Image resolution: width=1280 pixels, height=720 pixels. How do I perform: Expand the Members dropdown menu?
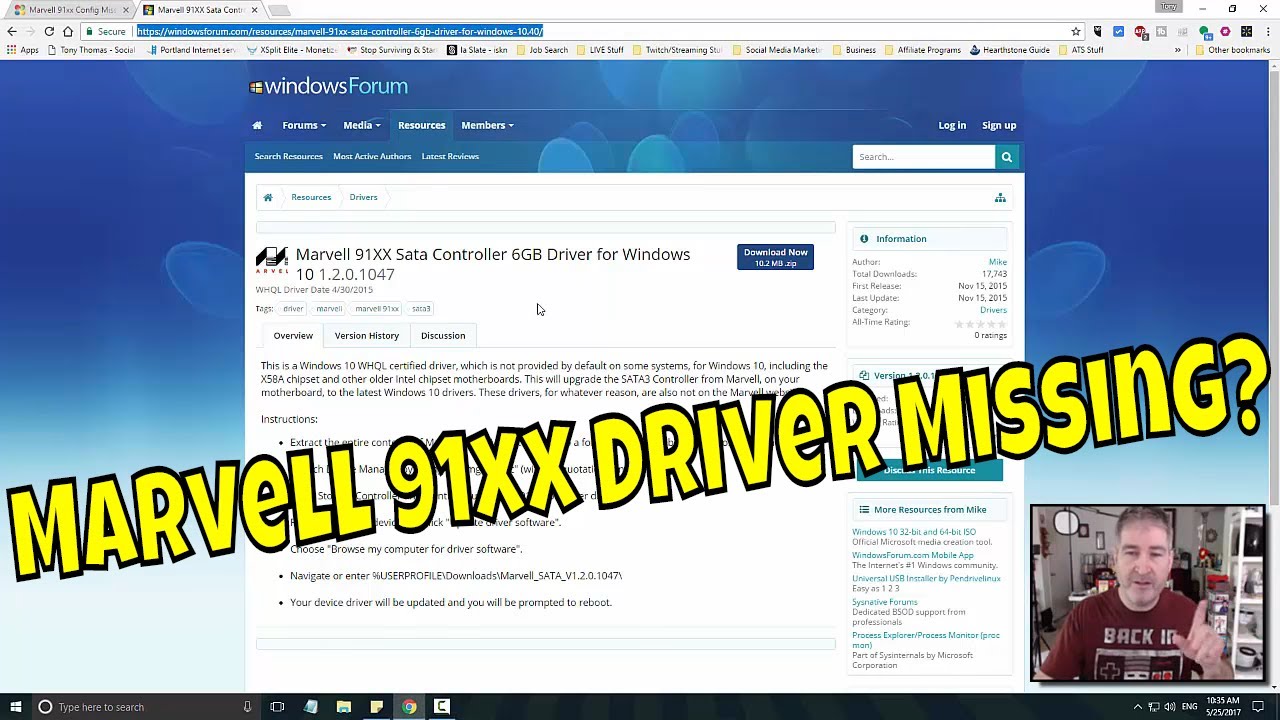[x=487, y=125]
